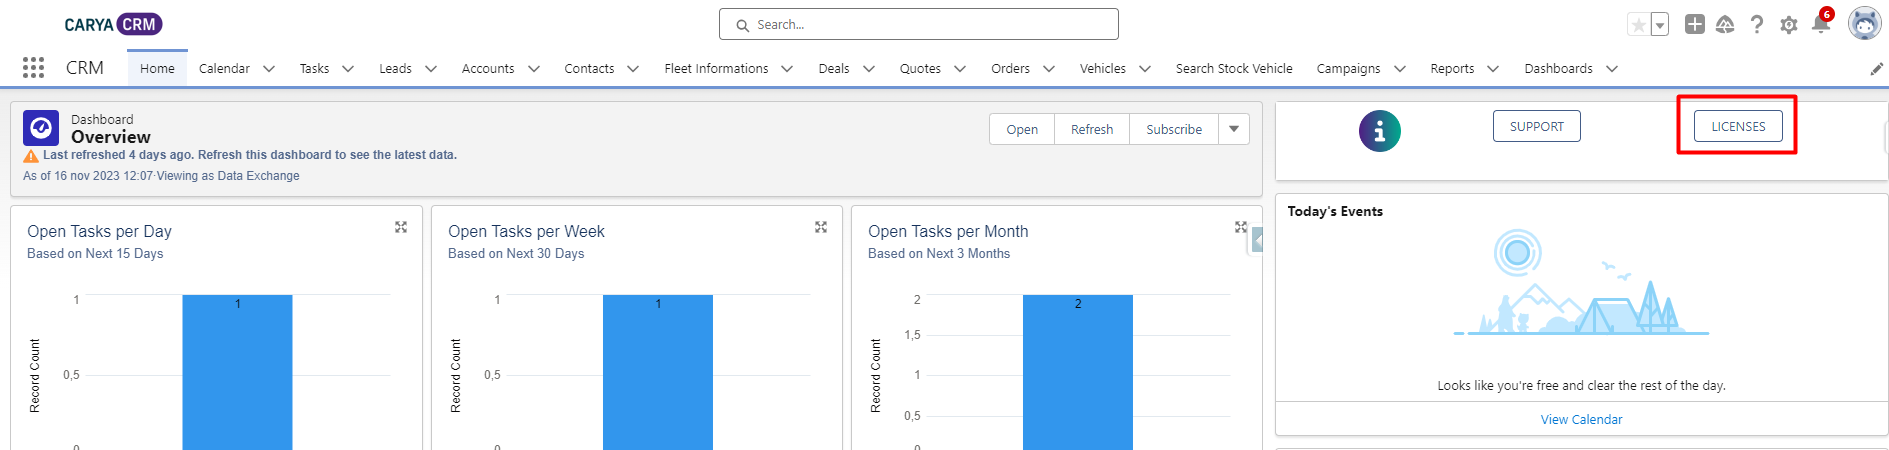Click the dashboard Refresh button
The image size is (1889, 450).
pyautogui.click(x=1092, y=129)
